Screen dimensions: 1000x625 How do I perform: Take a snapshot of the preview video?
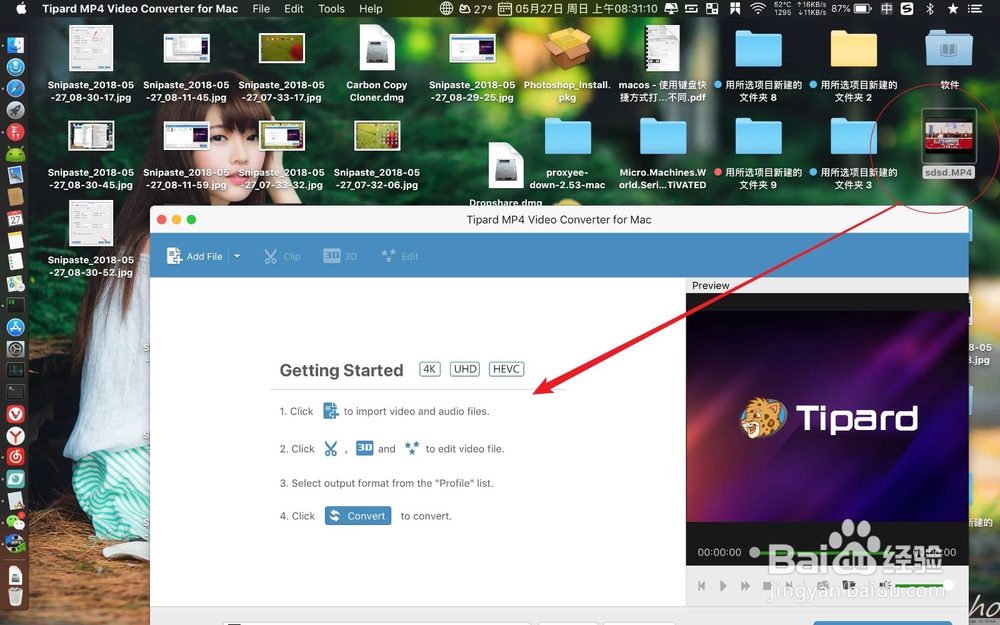(822, 585)
